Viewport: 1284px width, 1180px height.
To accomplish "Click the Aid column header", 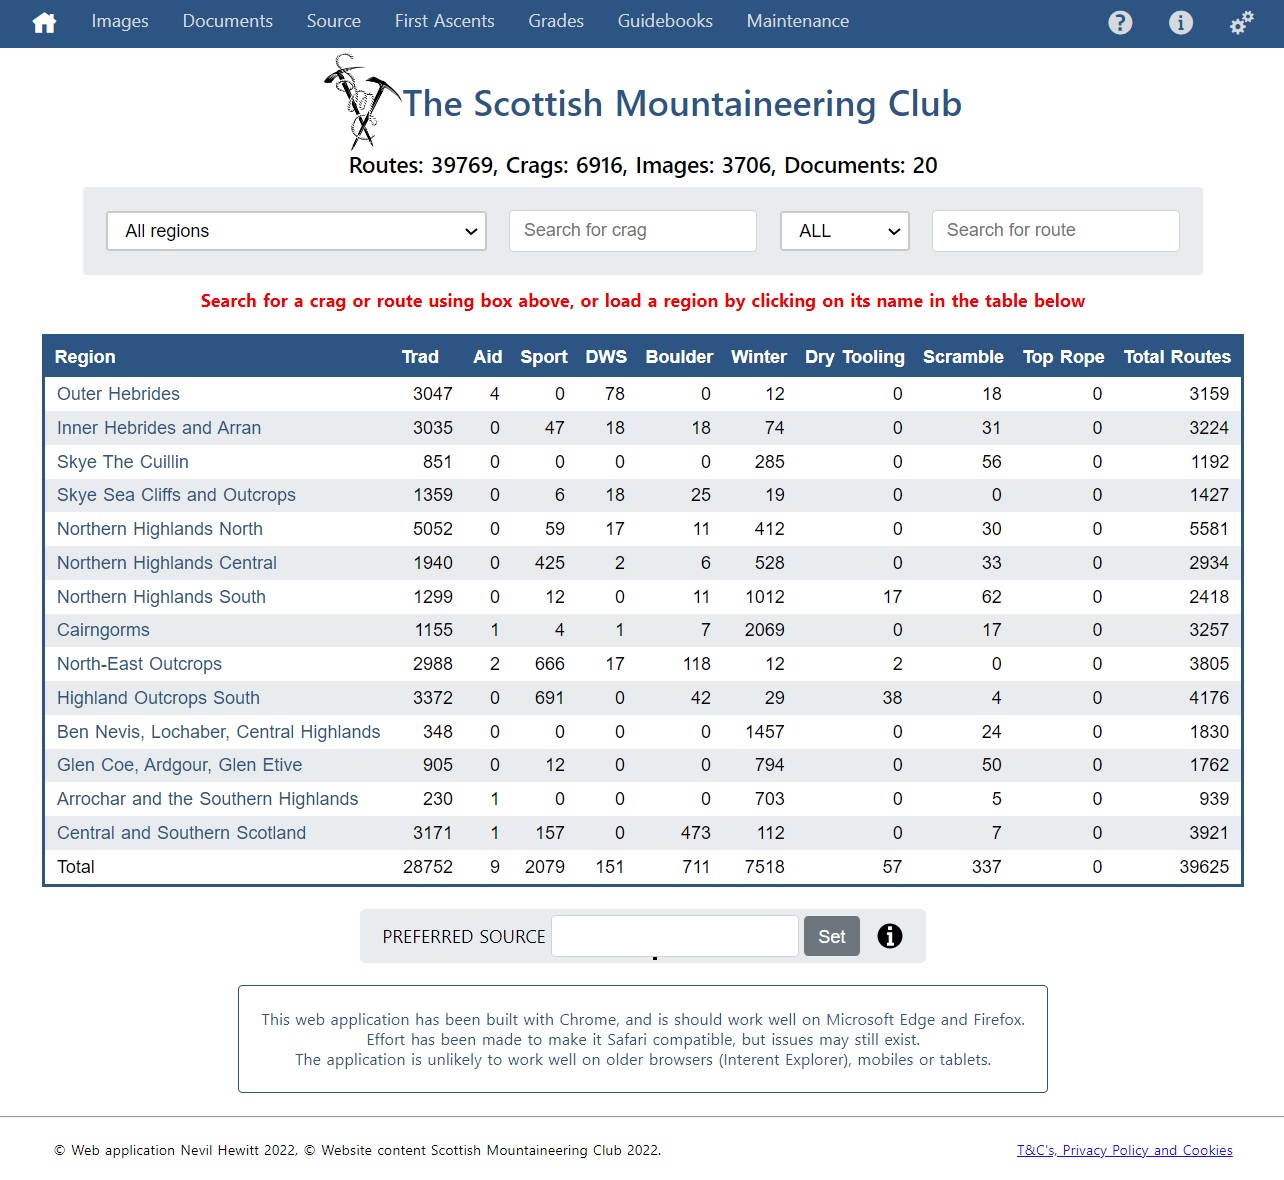I will pyautogui.click(x=488, y=357).
